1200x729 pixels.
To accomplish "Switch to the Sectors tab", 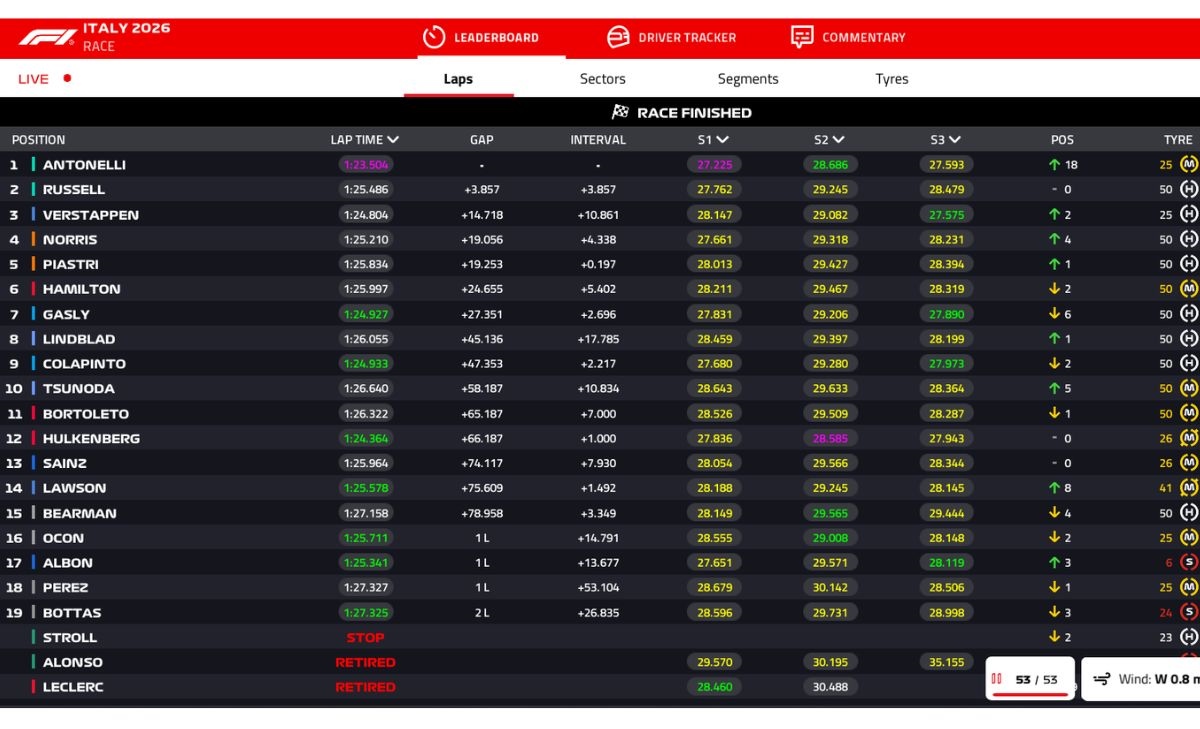I will point(602,79).
